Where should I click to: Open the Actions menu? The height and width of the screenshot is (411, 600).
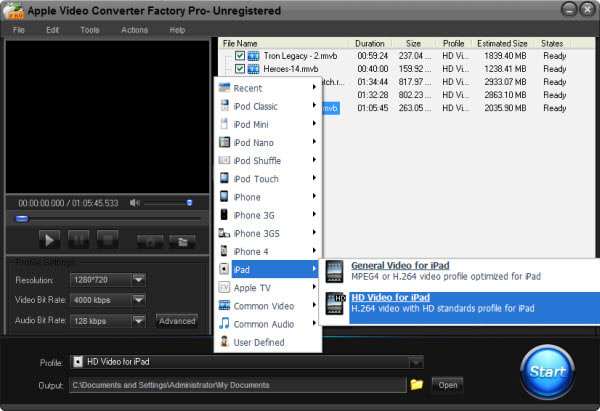134,30
